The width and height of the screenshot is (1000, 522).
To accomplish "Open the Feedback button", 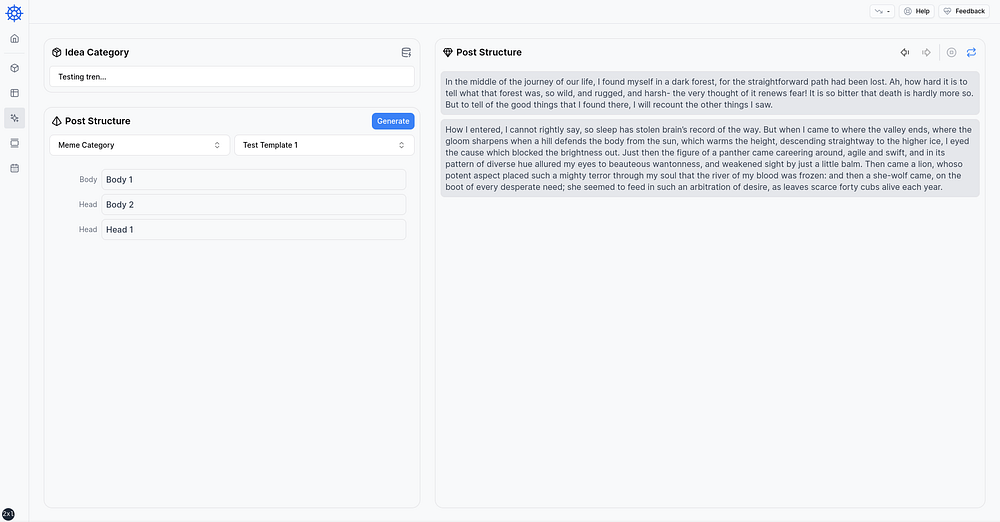I will [x=964, y=11].
